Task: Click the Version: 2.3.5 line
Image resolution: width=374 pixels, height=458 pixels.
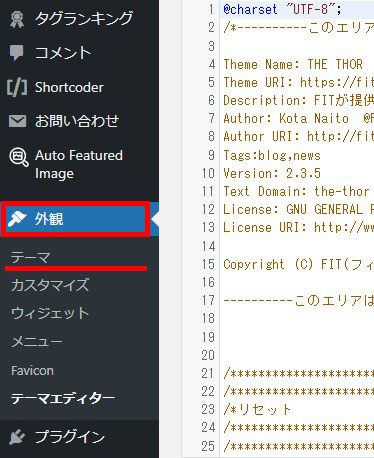Action: [x=272, y=173]
